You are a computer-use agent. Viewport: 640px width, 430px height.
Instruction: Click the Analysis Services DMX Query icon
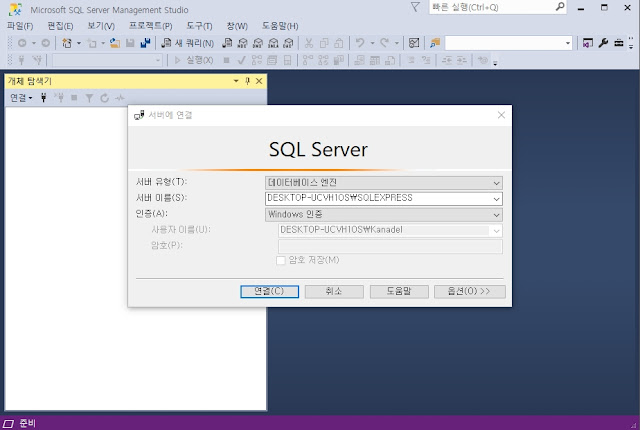point(258,43)
